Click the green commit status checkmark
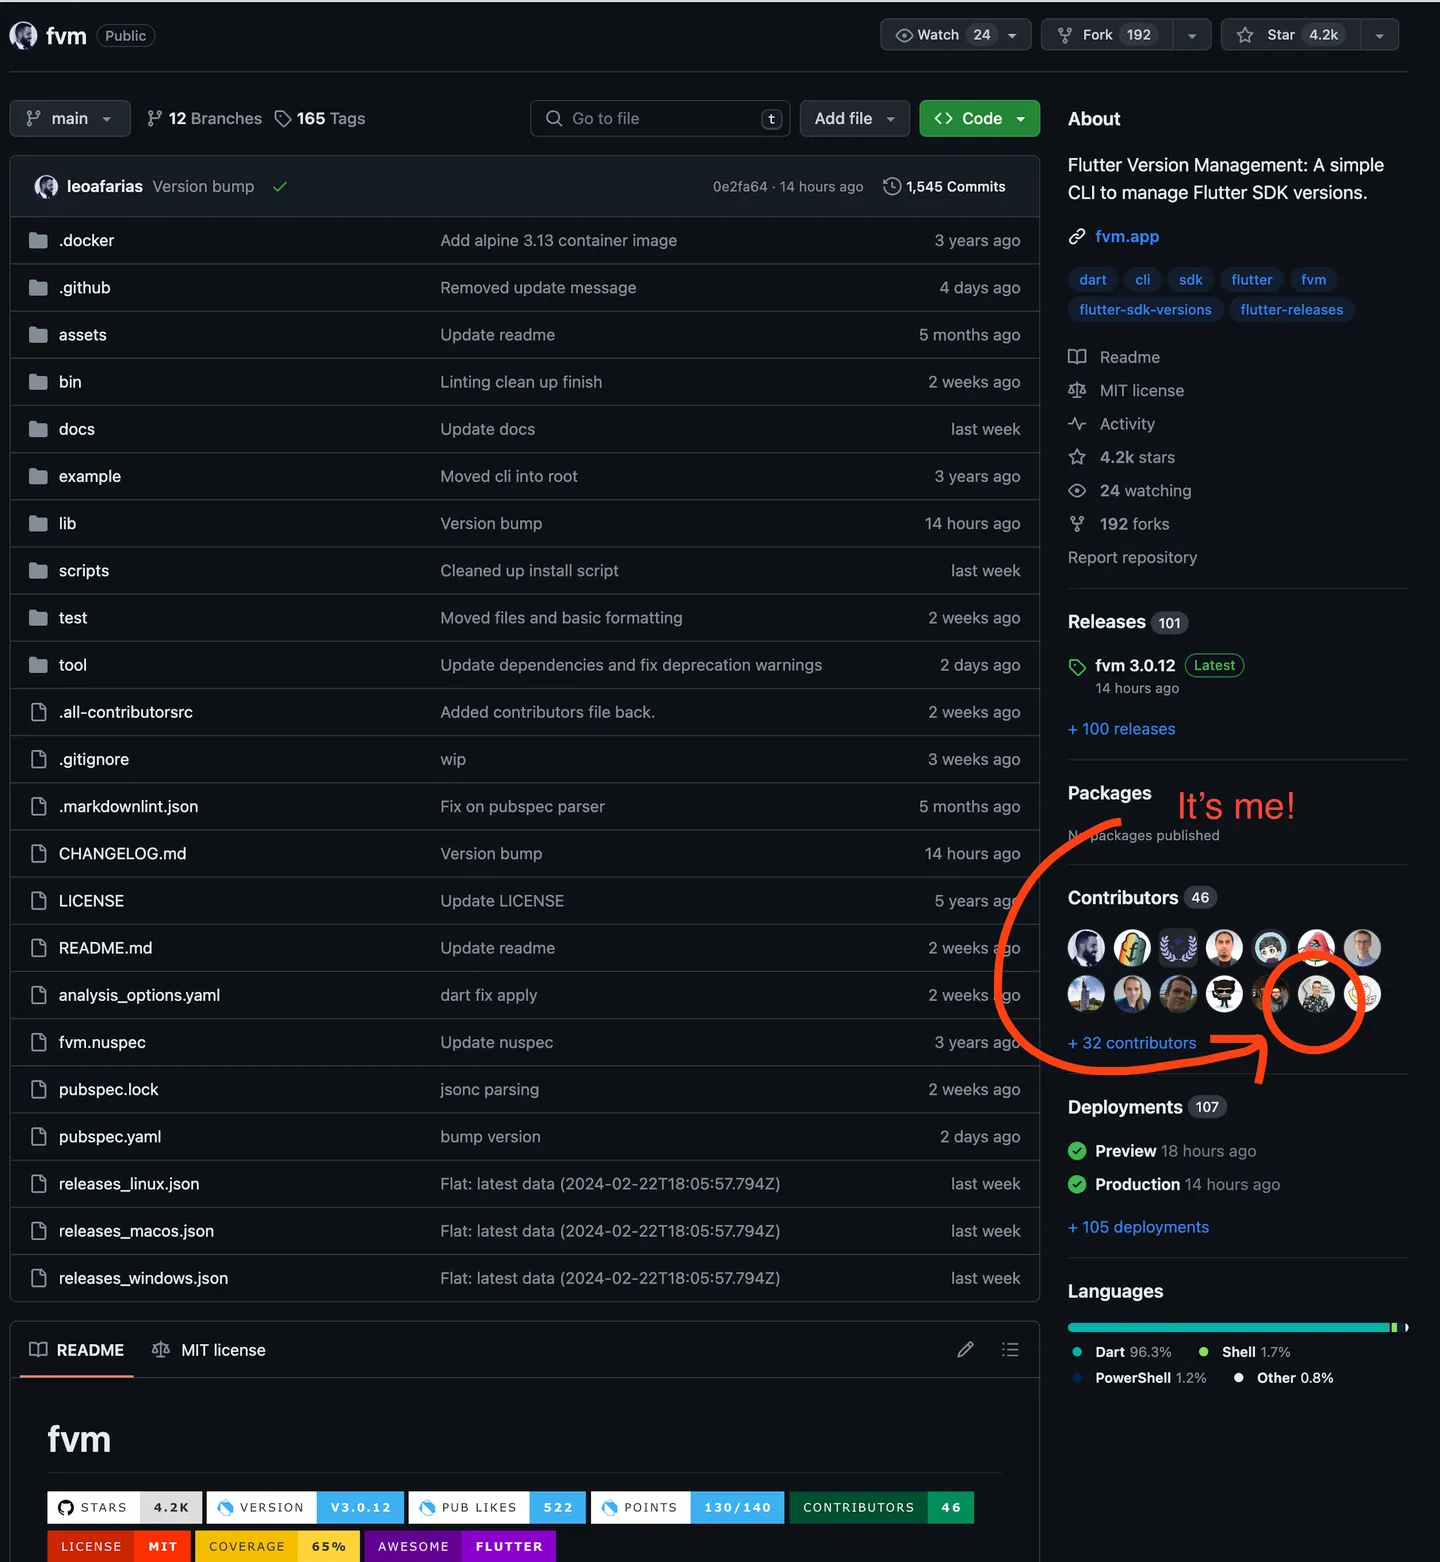Viewport: 1440px width, 1562px height. point(280,187)
